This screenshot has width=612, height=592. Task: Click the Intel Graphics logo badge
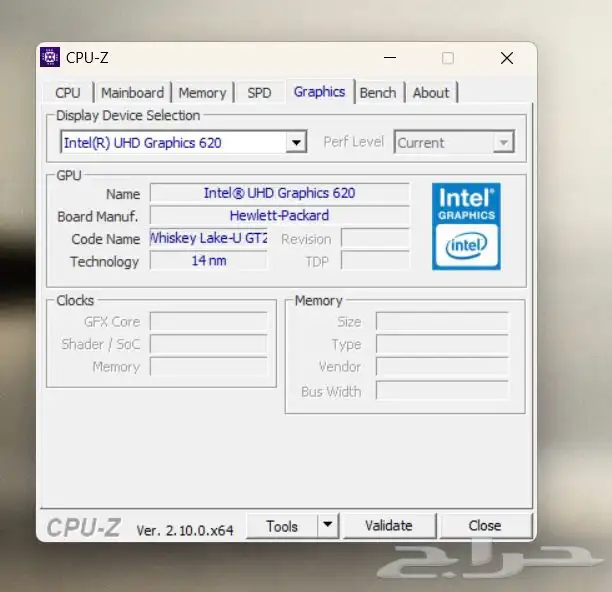pyautogui.click(x=466, y=226)
